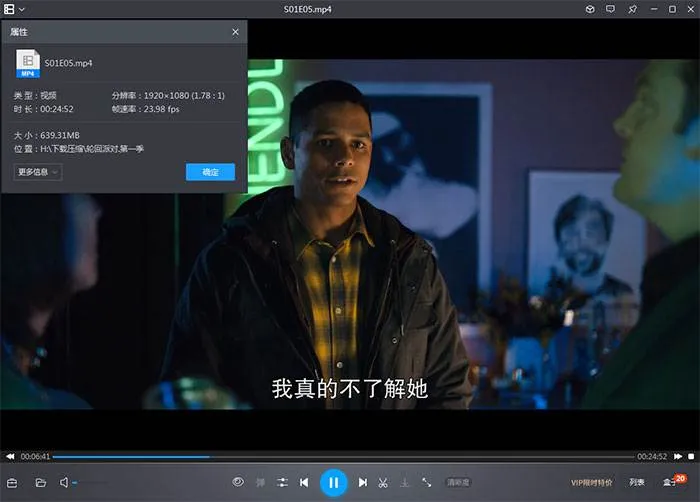Open a file with the folder icon
Image resolution: width=700 pixels, height=502 pixels.
tap(41, 483)
